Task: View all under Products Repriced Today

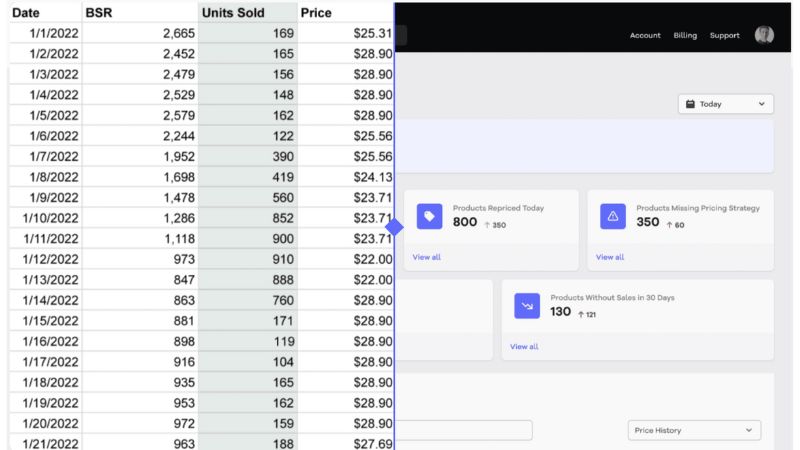Action: point(427,257)
